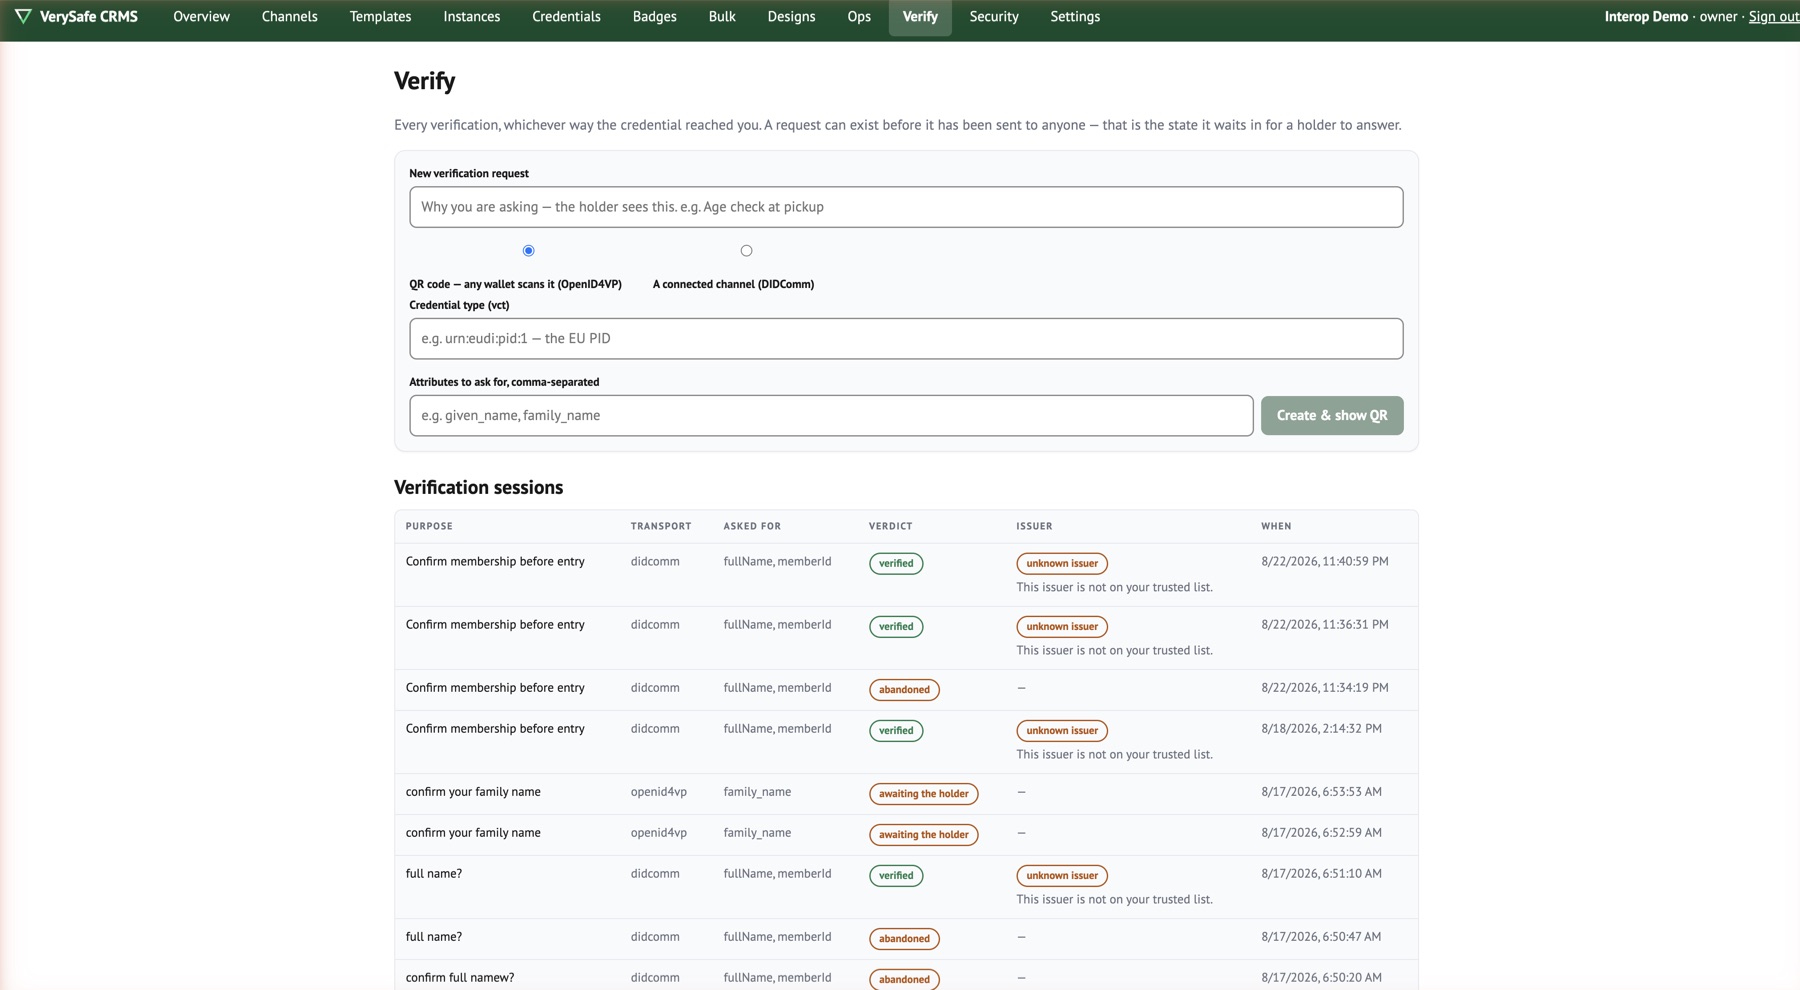1800x990 pixels.
Task: Open the Channels nav item
Action: [x=289, y=16]
